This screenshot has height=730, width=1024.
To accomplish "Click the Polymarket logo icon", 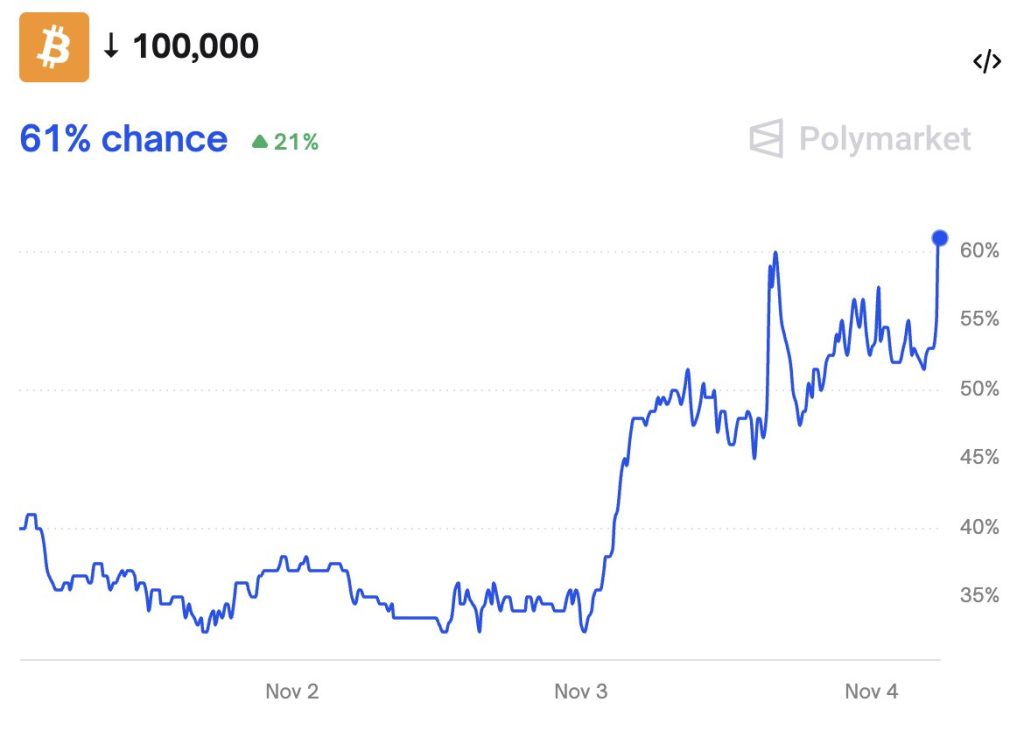I will point(766,139).
